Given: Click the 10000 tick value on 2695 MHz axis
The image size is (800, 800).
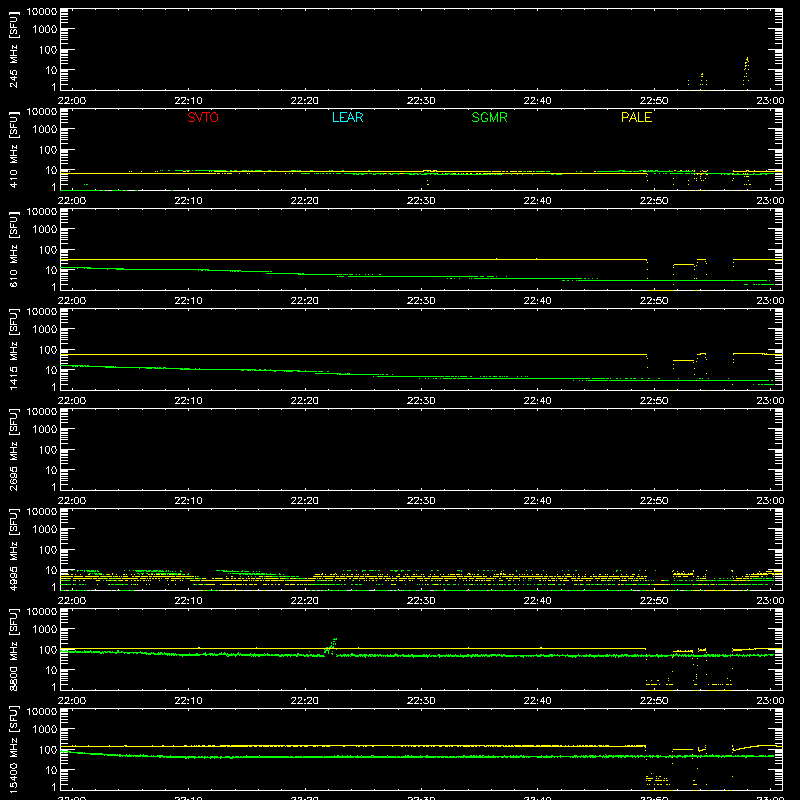Looking at the screenshot, I should 42,412.
